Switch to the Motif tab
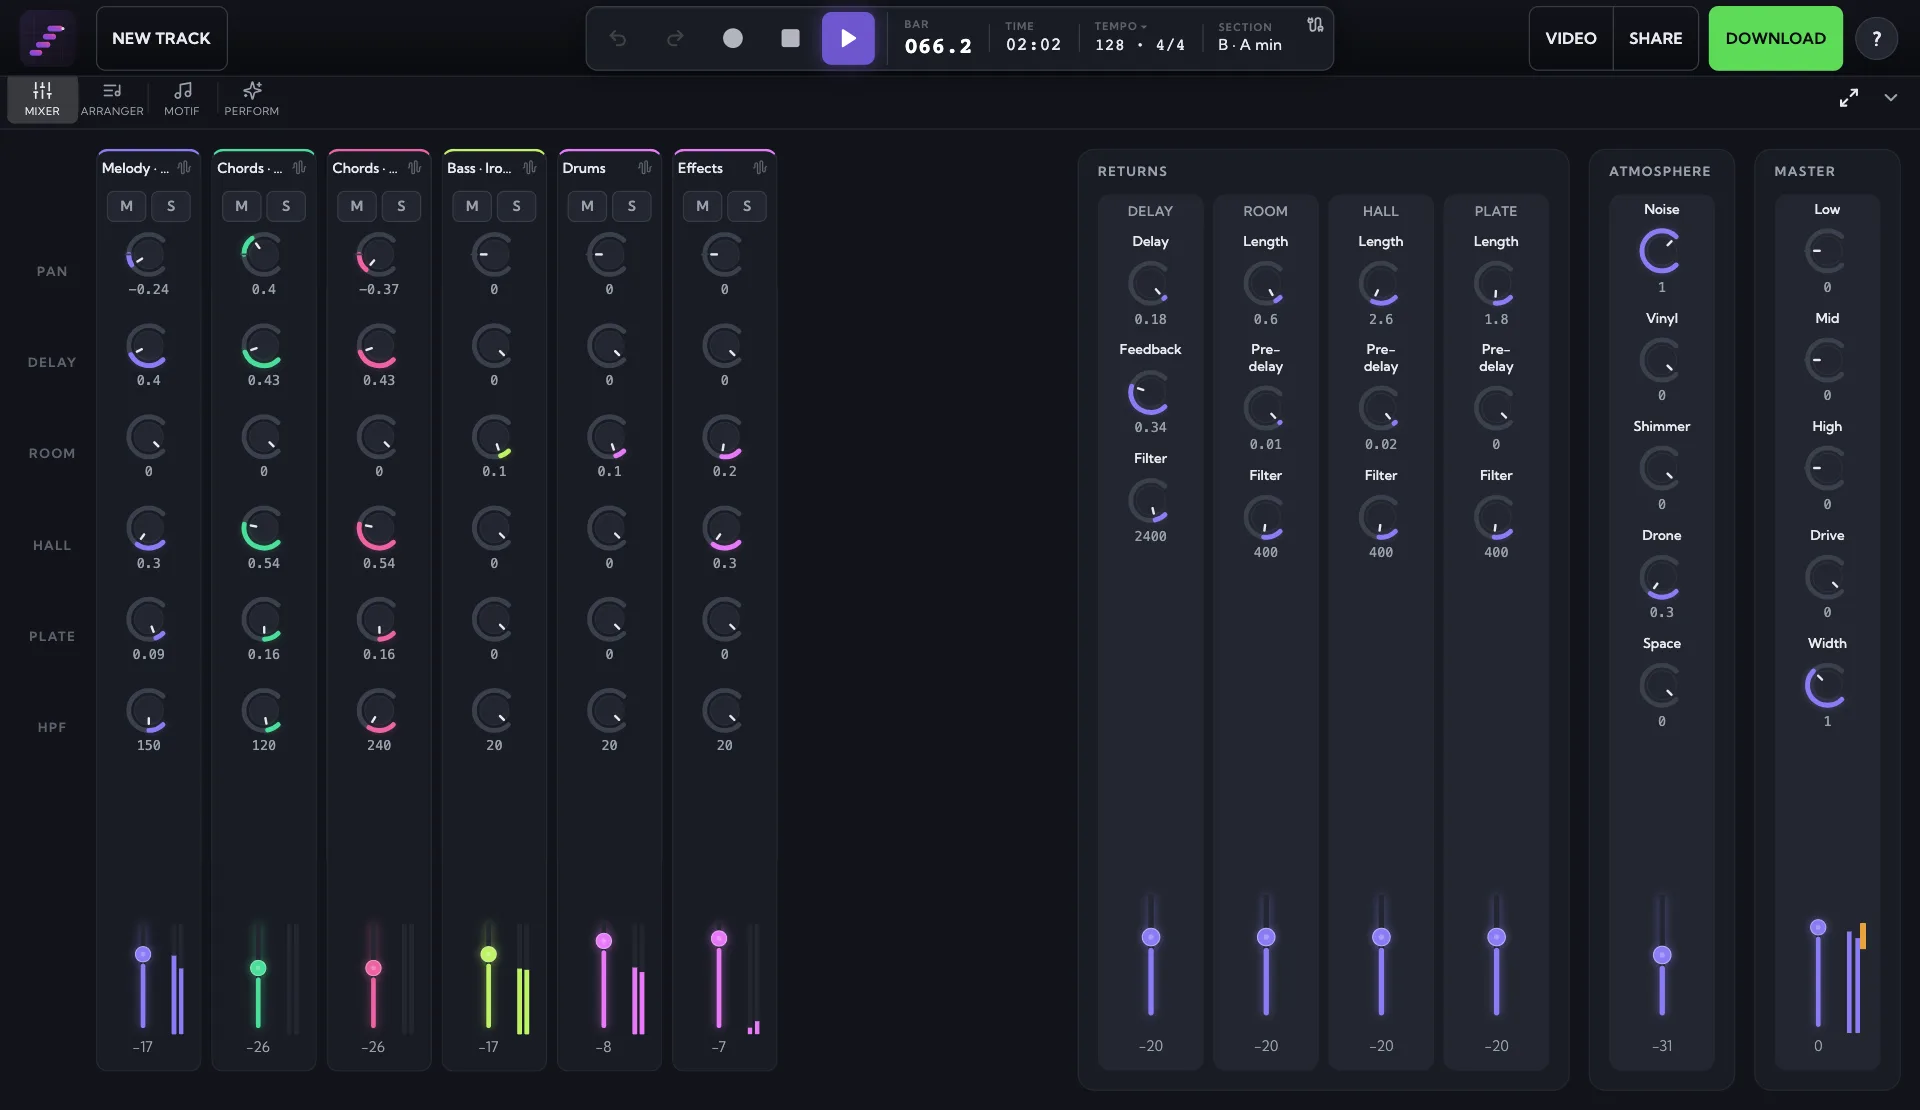Screen dimensions: 1920x1110 pos(182,99)
